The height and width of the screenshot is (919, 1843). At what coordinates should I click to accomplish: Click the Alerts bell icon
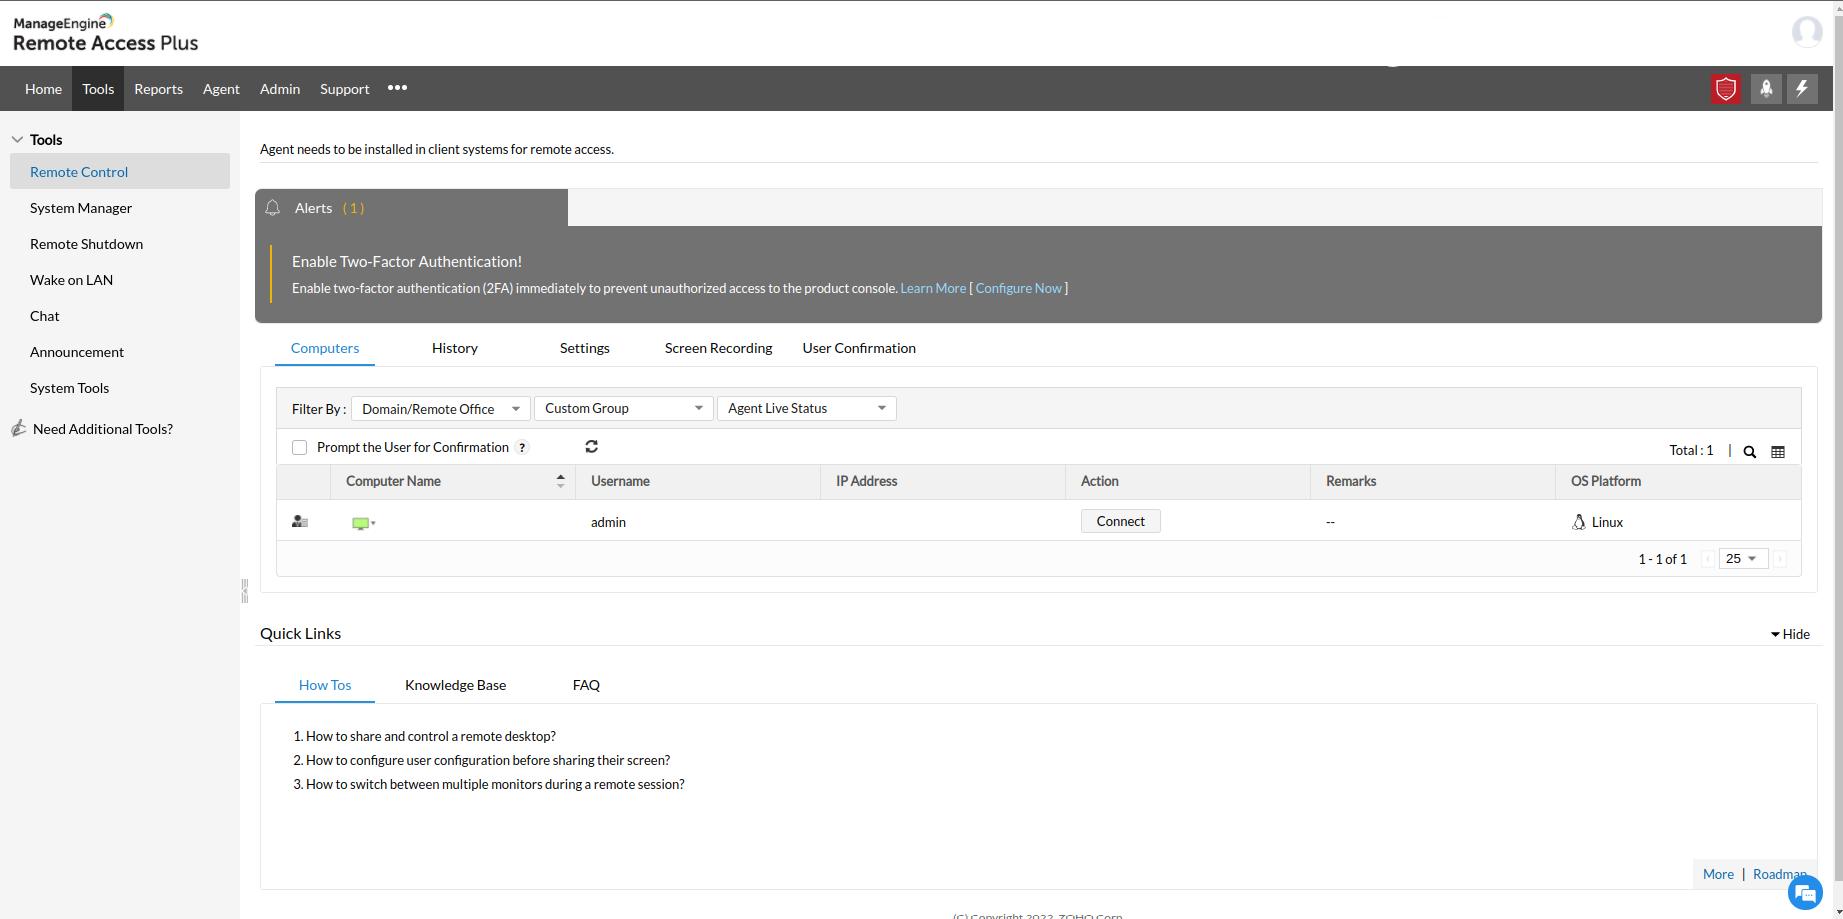click(x=273, y=208)
